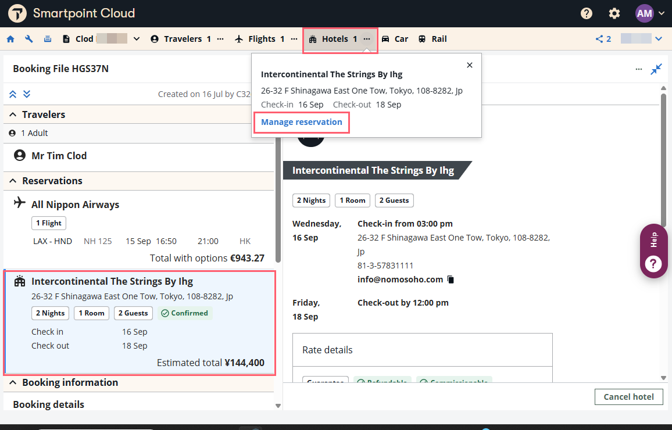
Task: Click the All Nippon Airways reservation
Action: coord(75,204)
